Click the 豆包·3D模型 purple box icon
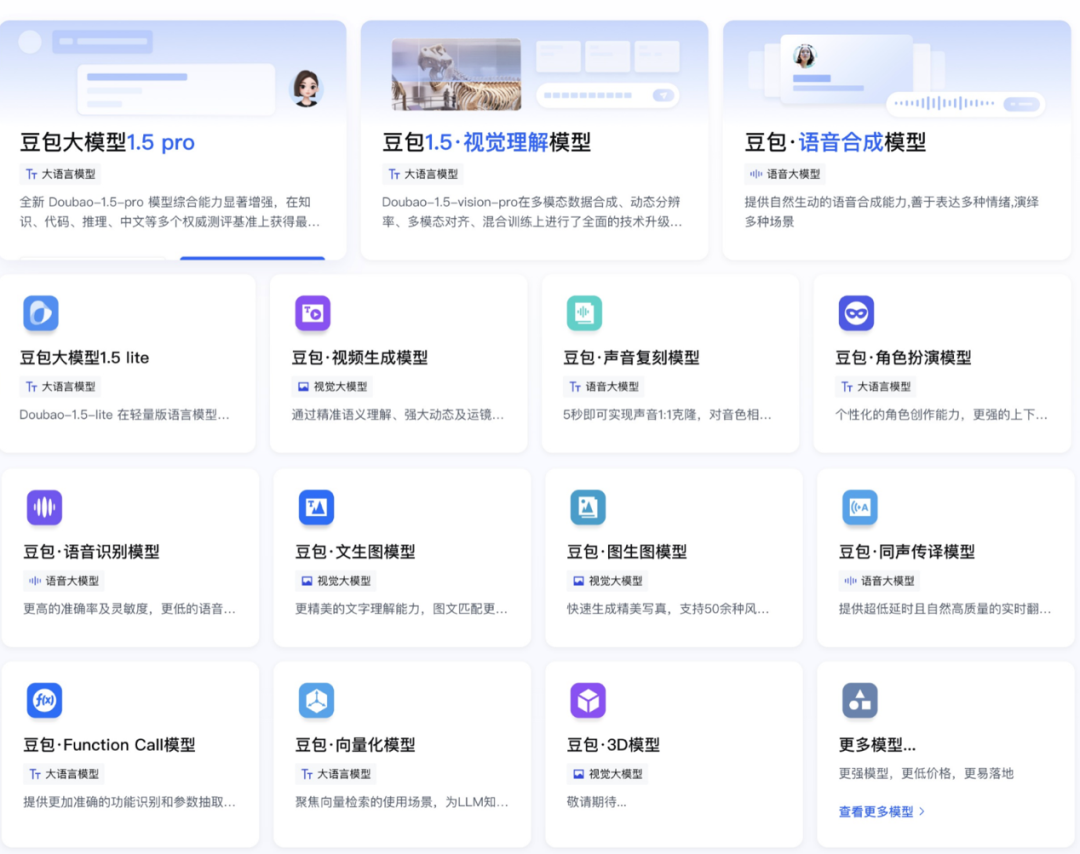 click(588, 700)
